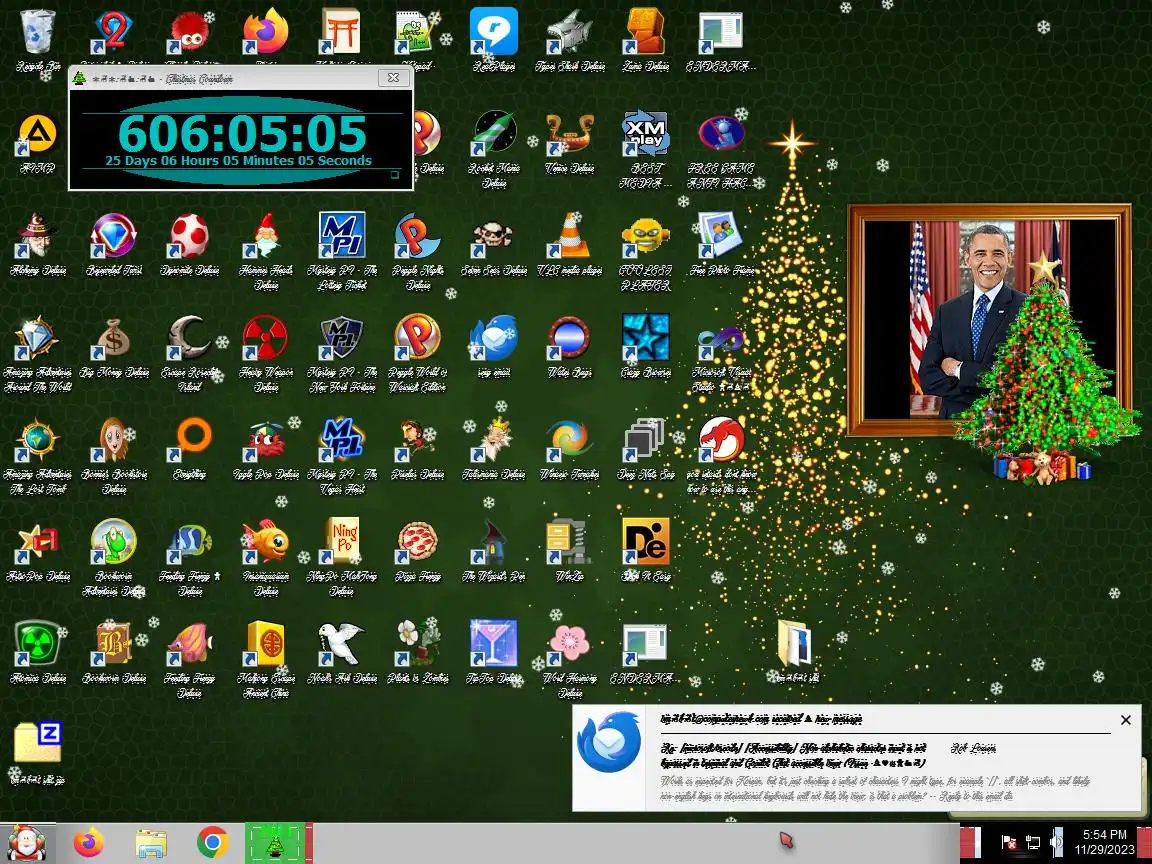Image resolution: width=1152 pixels, height=864 pixels.
Task: Open Mystery P.I. The Vegas Heist
Action: click(342, 441)
